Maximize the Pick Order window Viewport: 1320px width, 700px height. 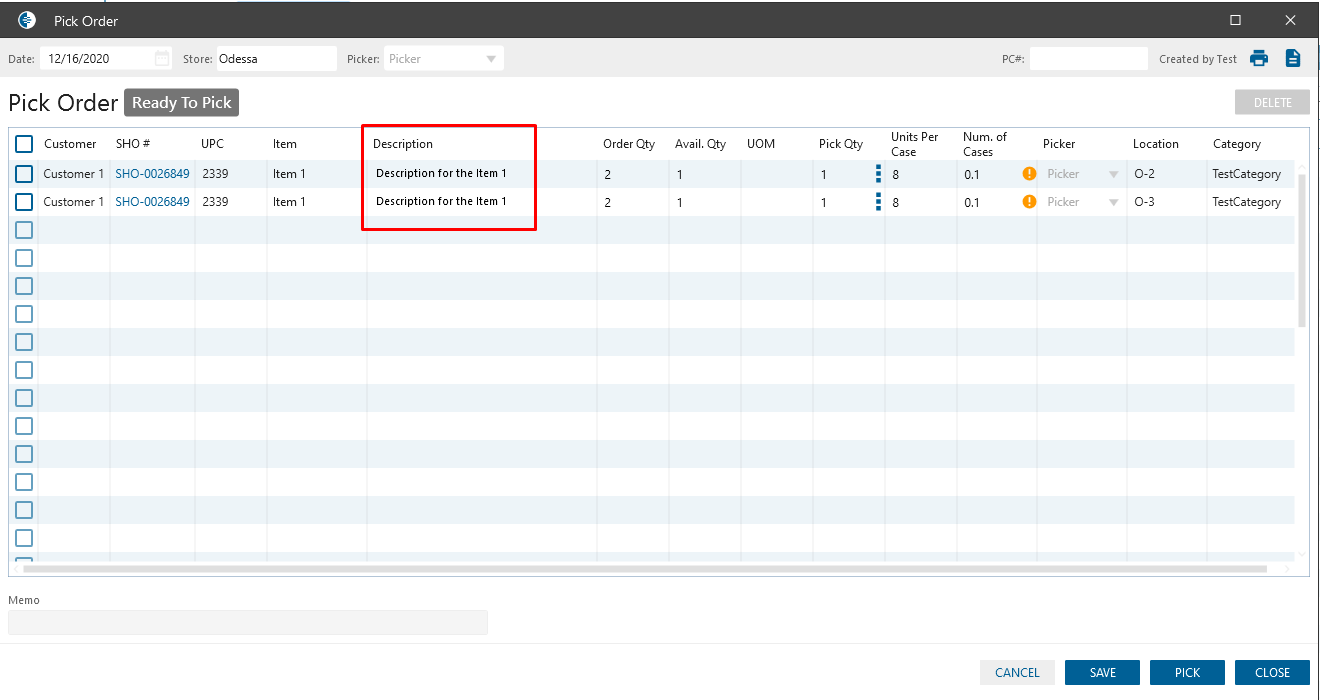[1236, 20]
